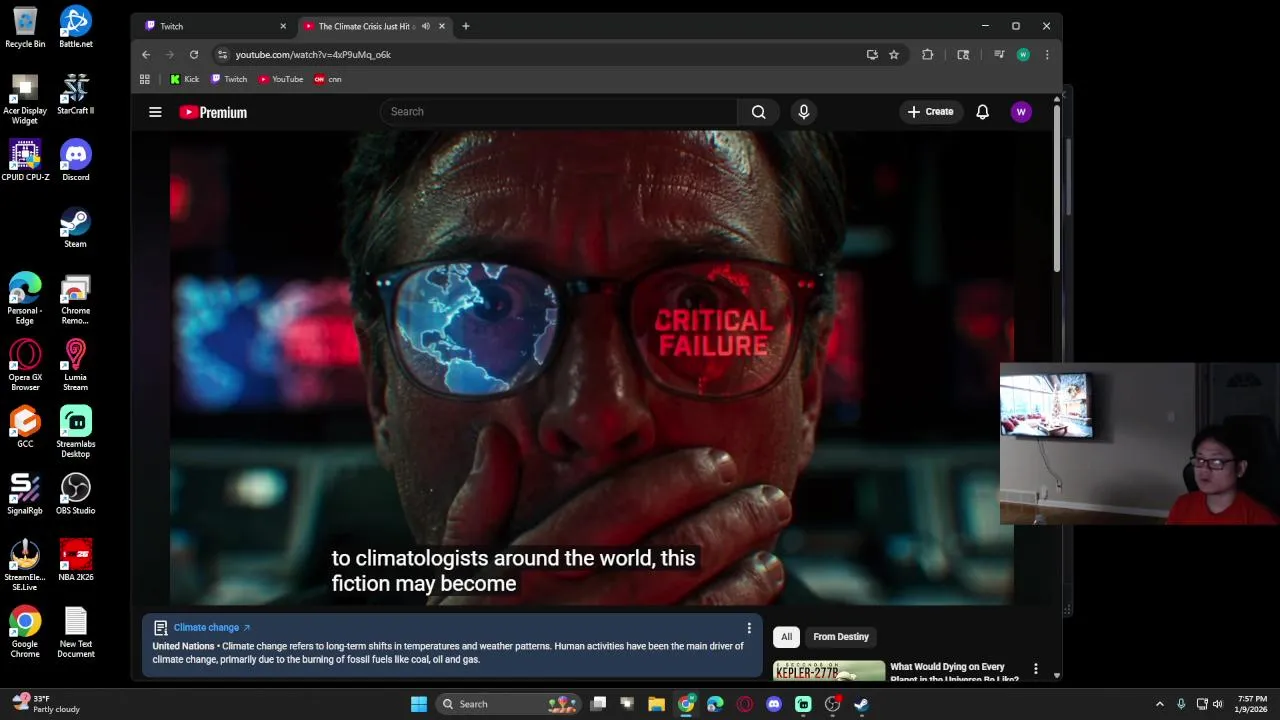Go to the YouTube Premium home logo

213,112
